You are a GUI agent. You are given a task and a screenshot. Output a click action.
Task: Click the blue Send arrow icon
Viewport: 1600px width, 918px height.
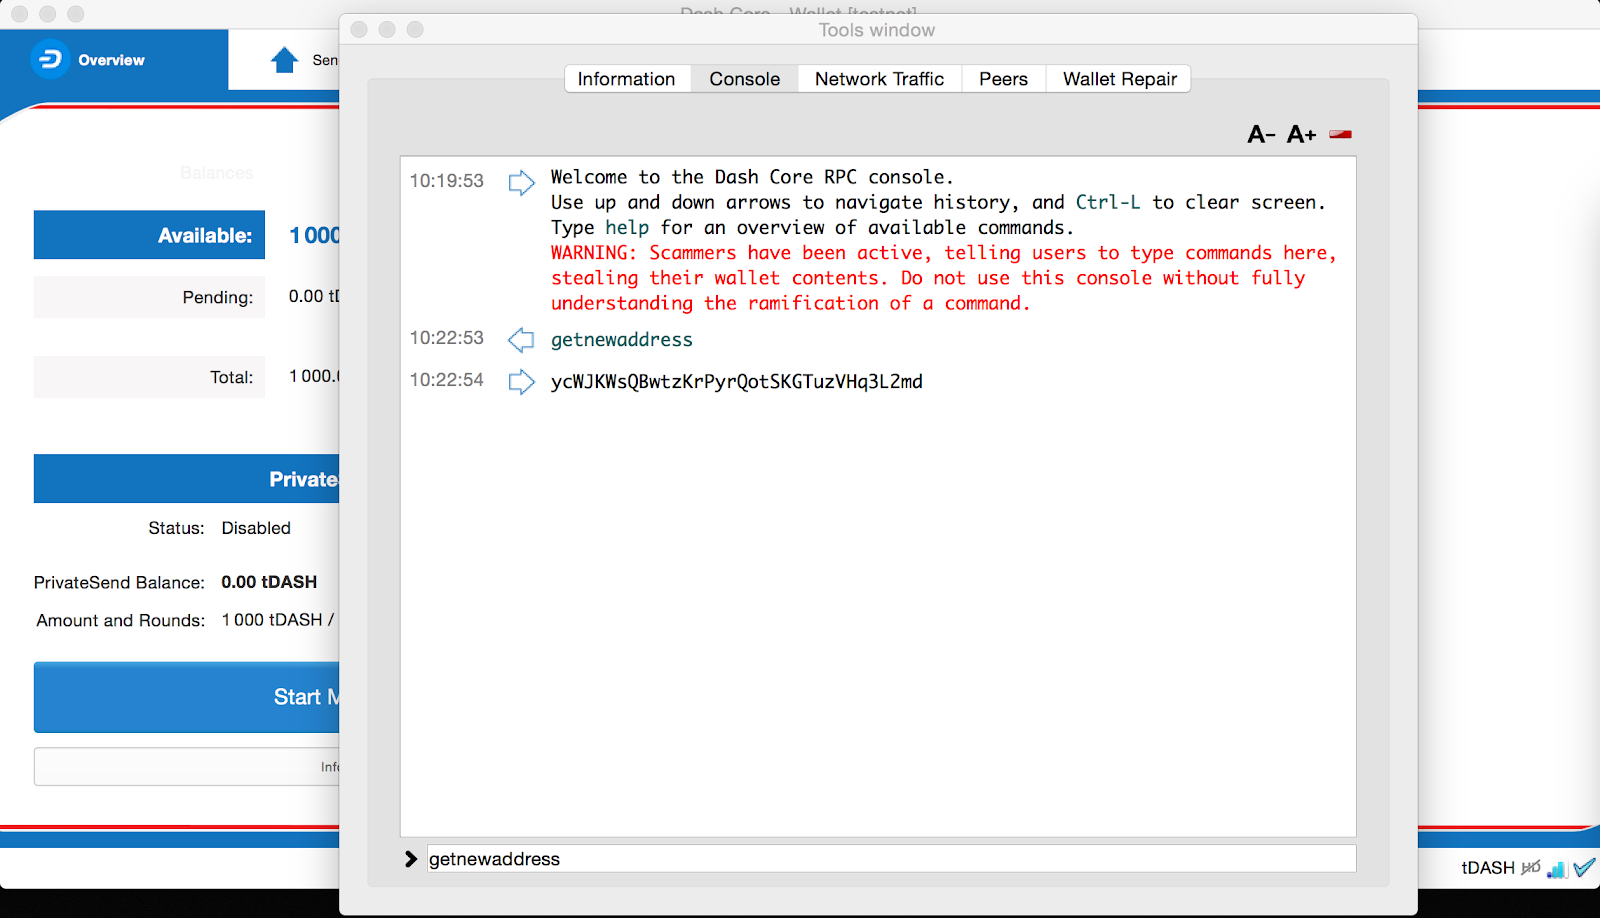[285, 60]
